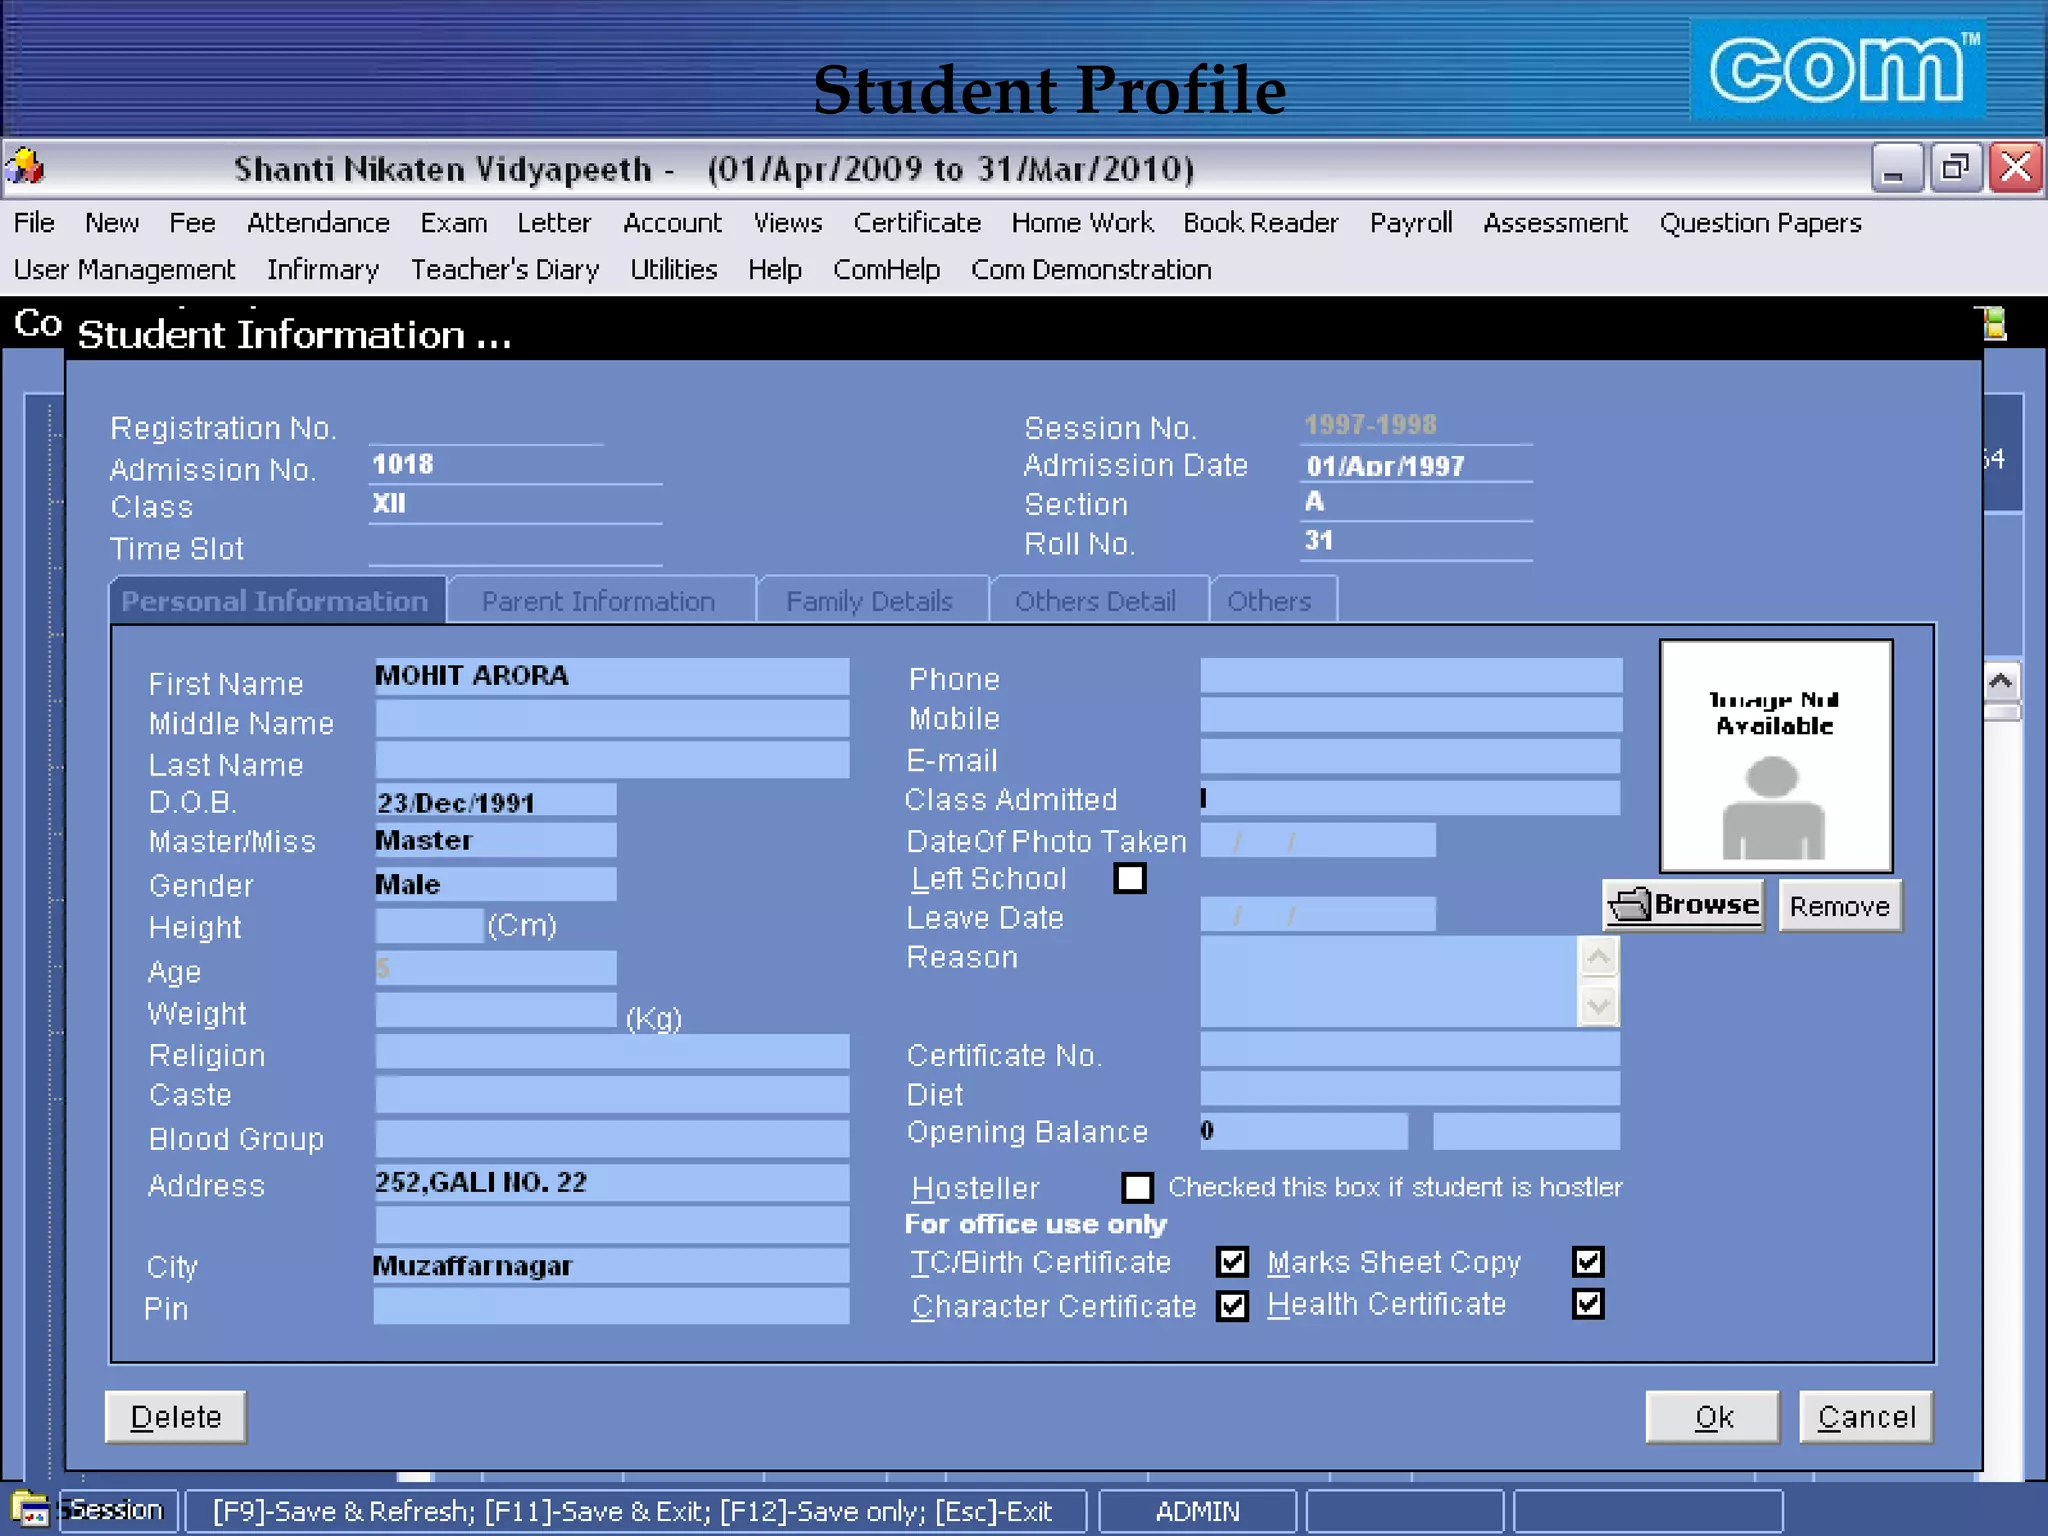2048x1536 pixels.
Task: Click the Weight input field
Action: (x=496, y=1010)
